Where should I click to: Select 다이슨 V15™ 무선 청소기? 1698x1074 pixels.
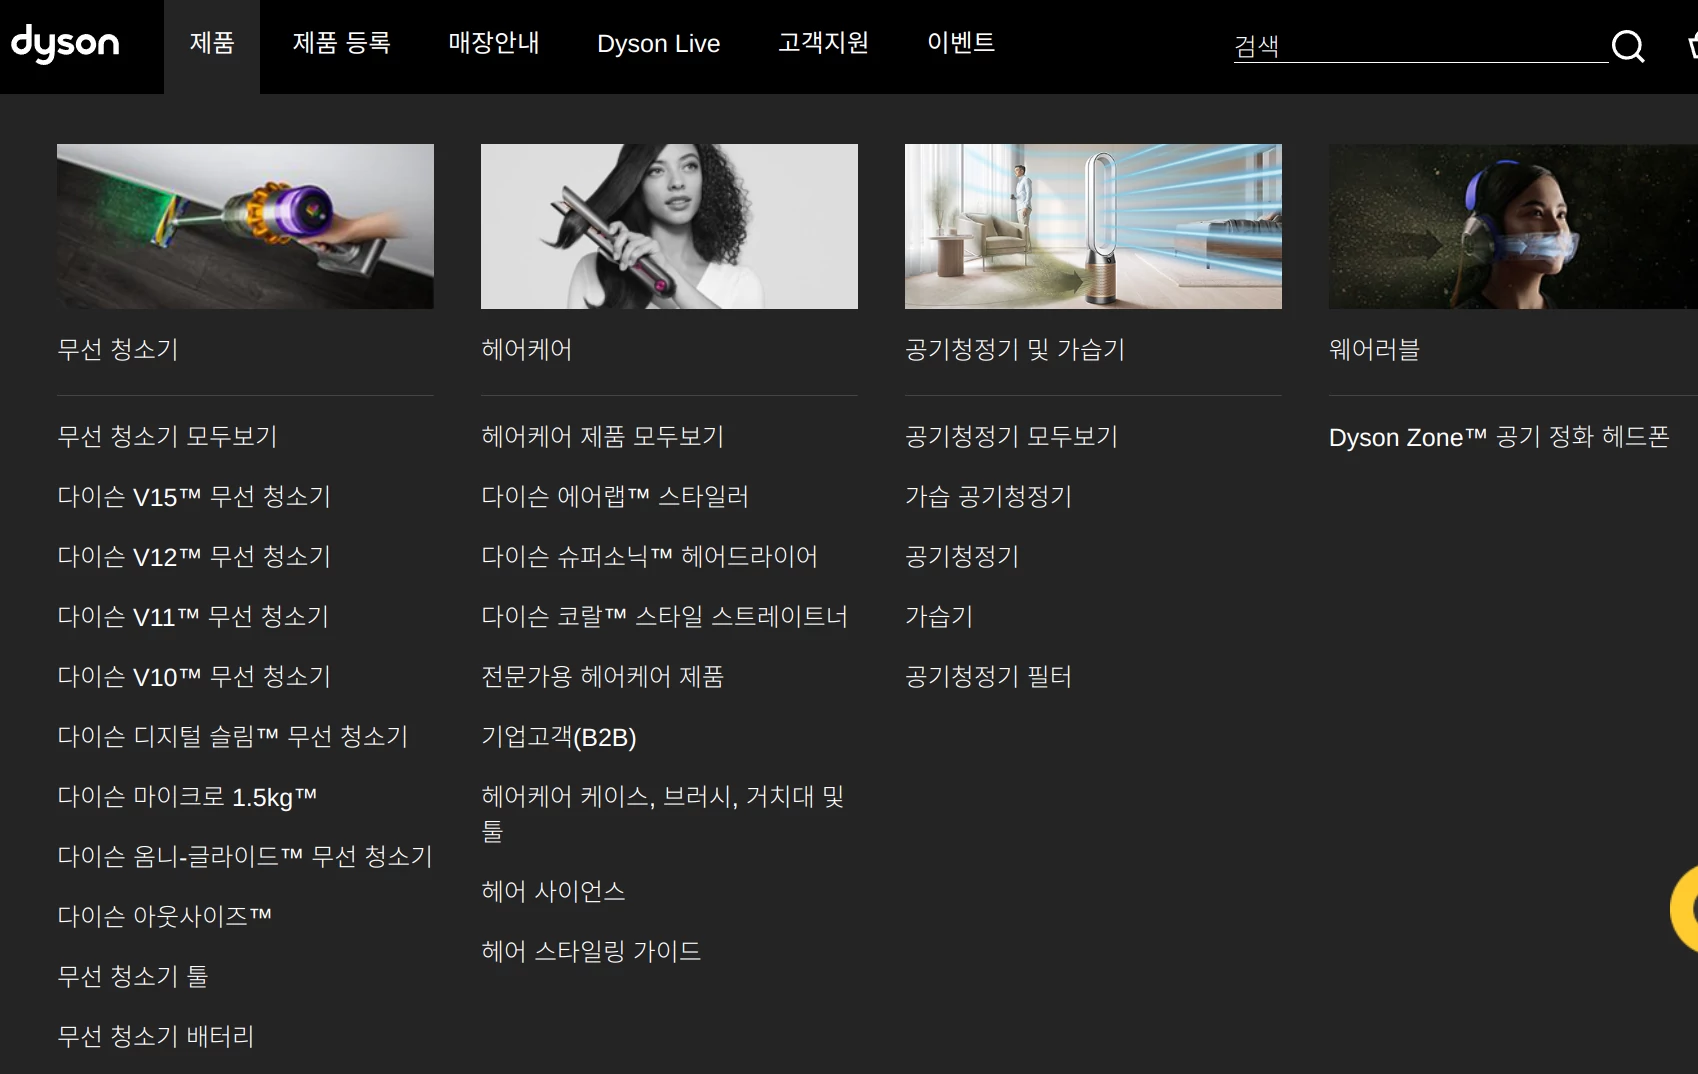194,497
